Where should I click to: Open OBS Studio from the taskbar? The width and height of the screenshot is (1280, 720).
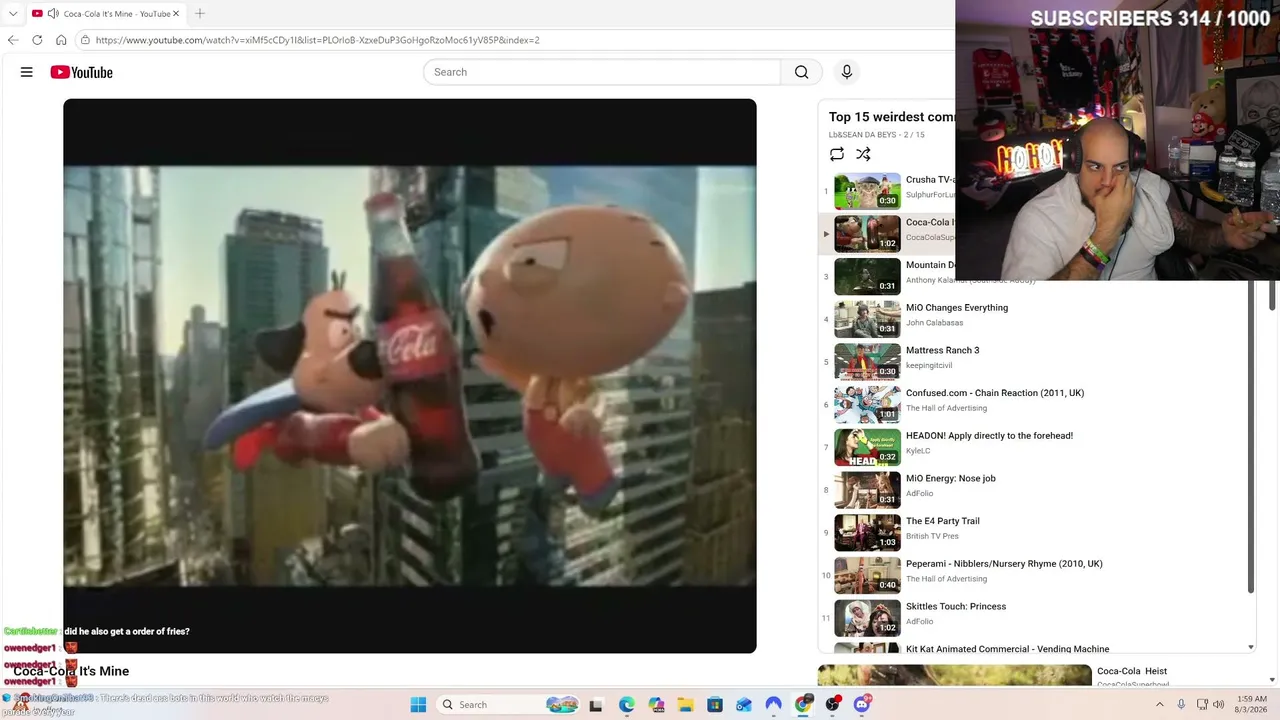click(833, 705)
